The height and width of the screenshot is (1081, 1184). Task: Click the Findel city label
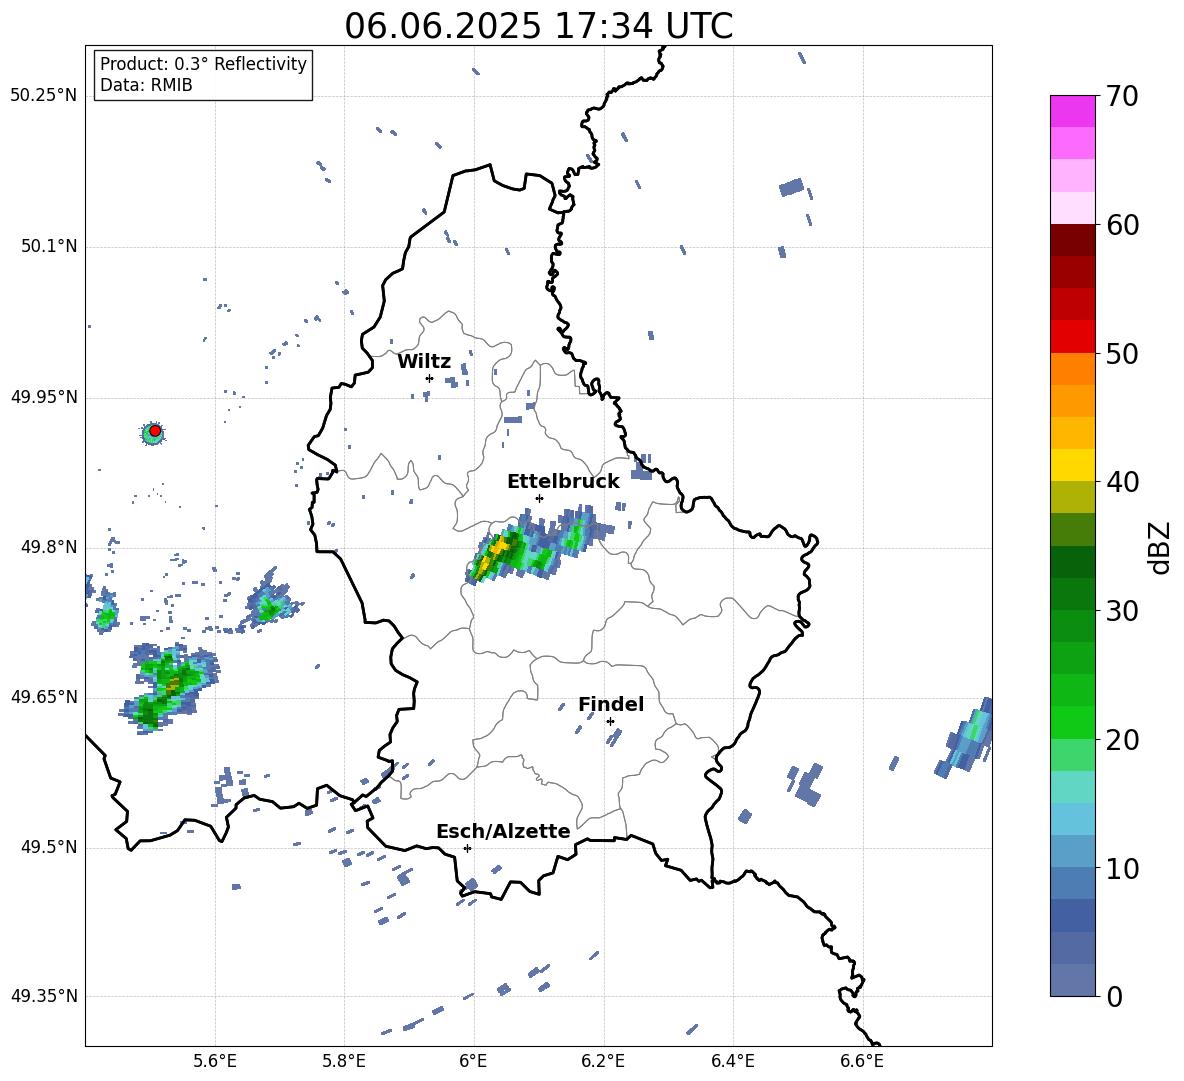[611, 704]
